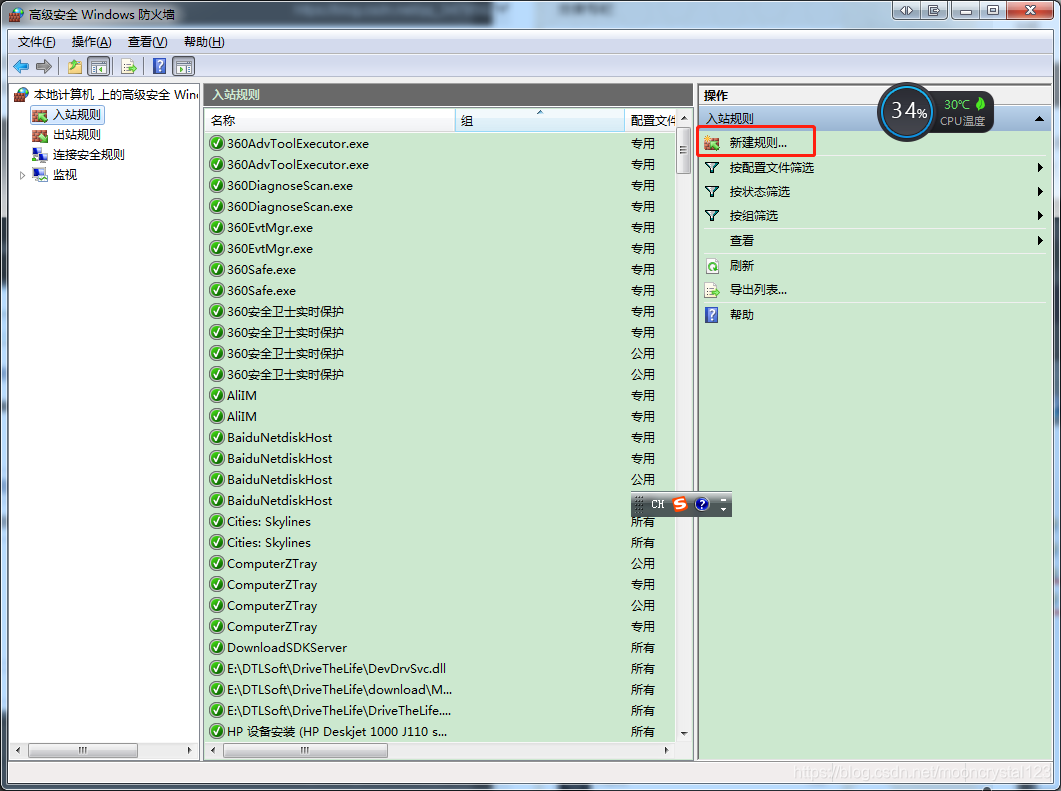Image resolution: width=1061 pixels, height=791 pixels.
Task: Select E:\DTLSoft\DriveTheLife\DevDrvSvc.dll rule
Action: [x=440, y=669]
